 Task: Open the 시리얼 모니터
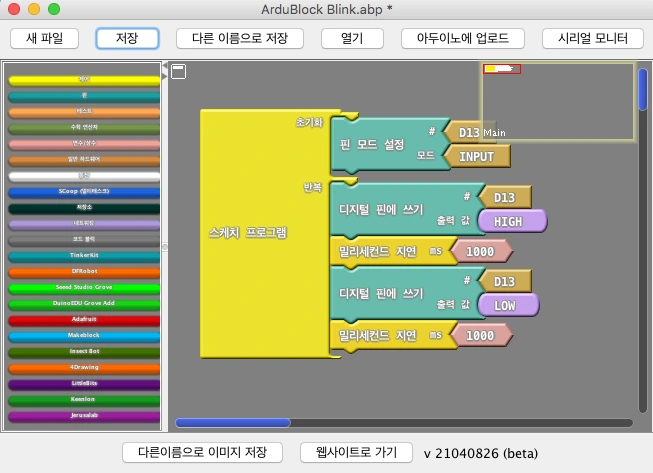(593, 38)
